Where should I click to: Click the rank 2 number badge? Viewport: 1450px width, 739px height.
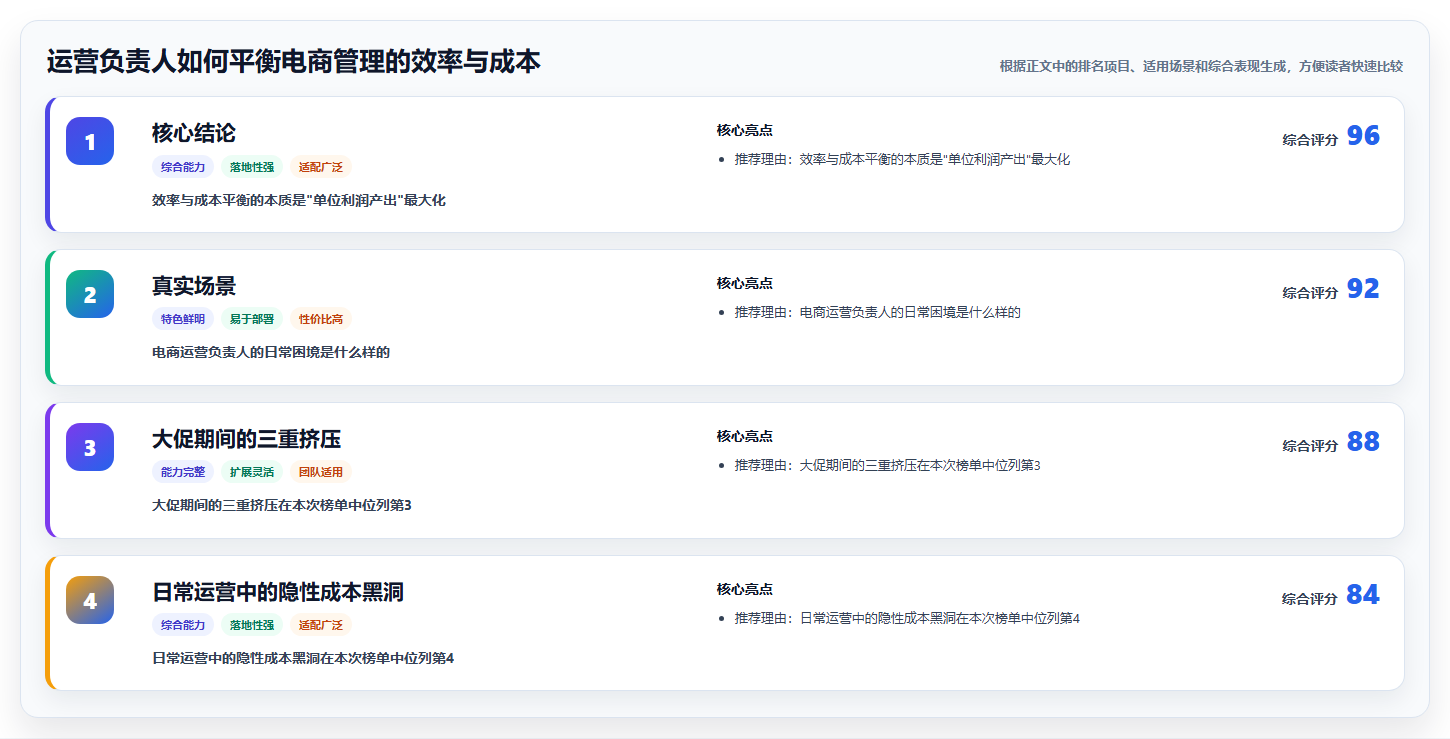tap(90, 294)
